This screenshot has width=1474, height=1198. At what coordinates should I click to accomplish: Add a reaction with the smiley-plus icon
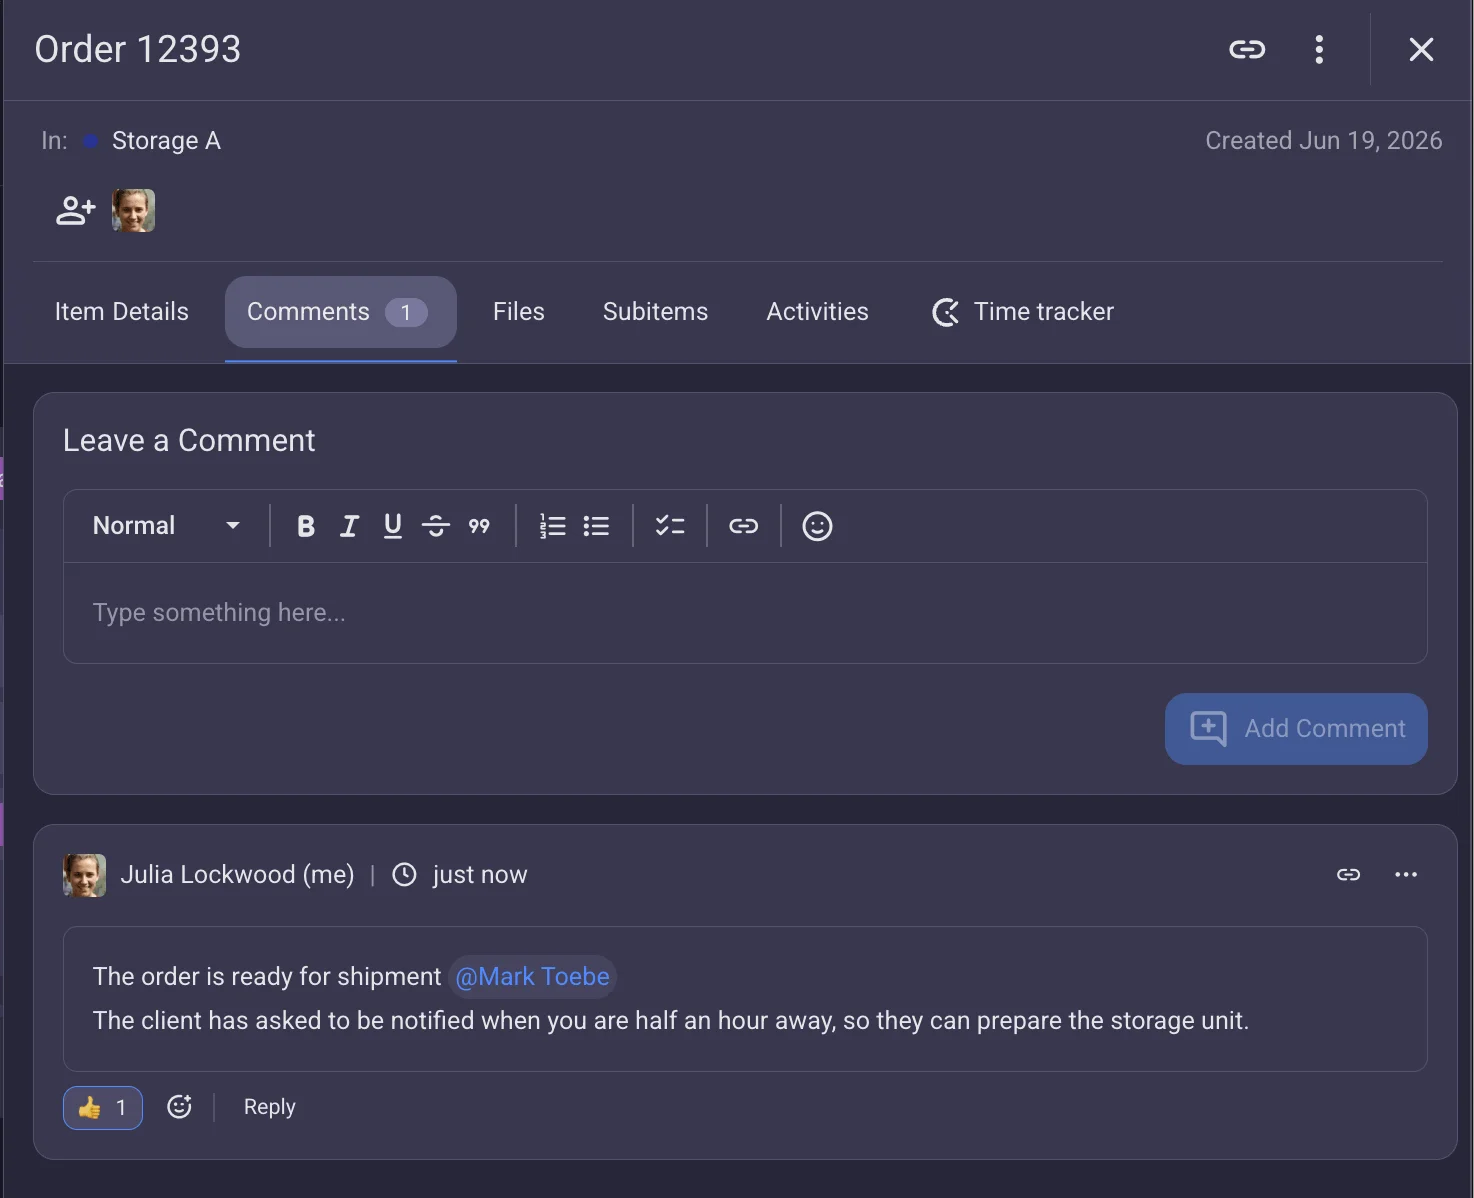[x=179, y=1107]
